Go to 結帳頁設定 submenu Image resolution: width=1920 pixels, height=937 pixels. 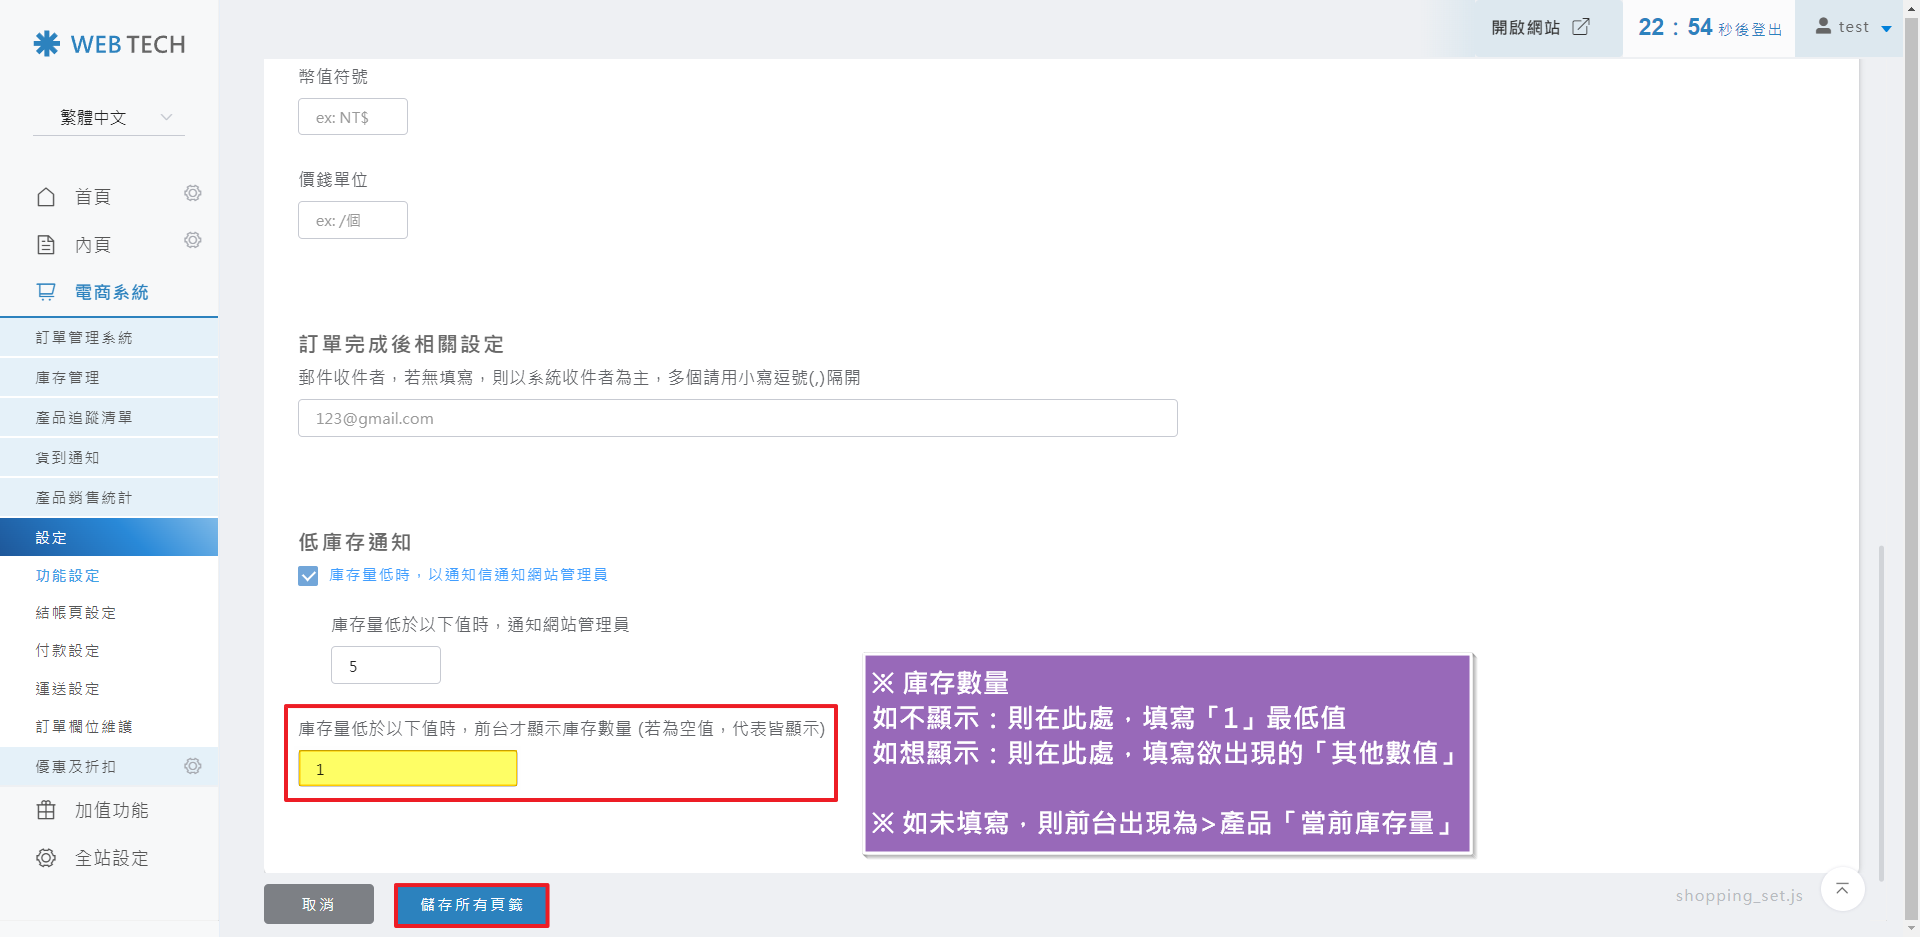click(x=76, y=613)
